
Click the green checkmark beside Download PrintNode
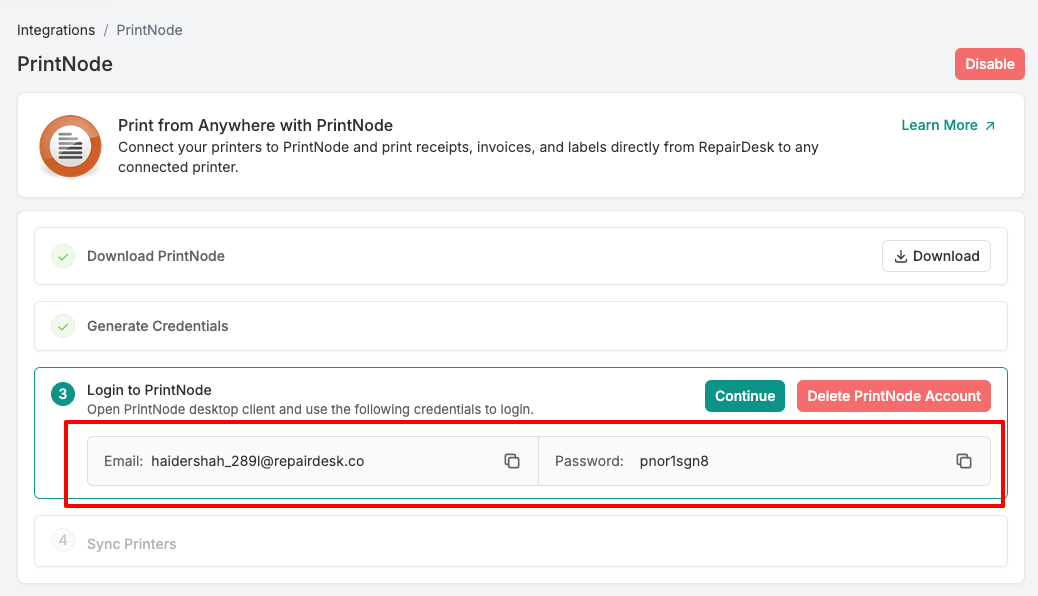click(63, 256)
